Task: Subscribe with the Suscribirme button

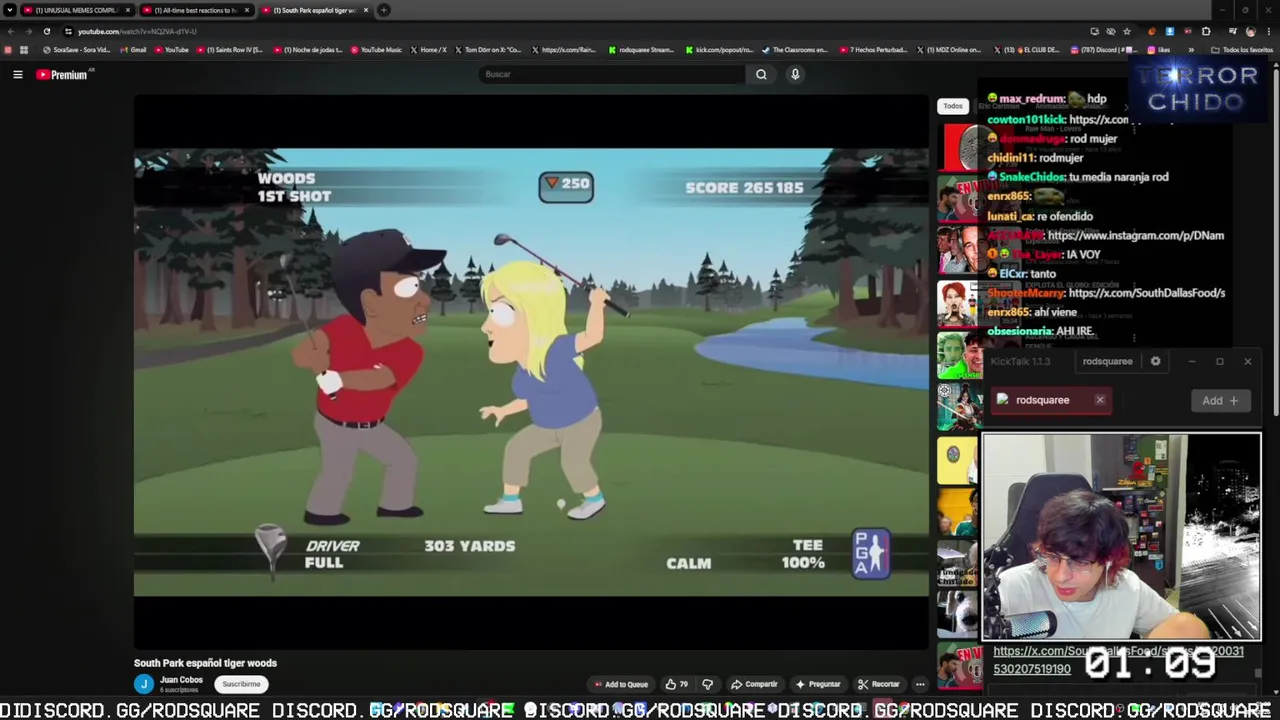Action: (241, 684)
